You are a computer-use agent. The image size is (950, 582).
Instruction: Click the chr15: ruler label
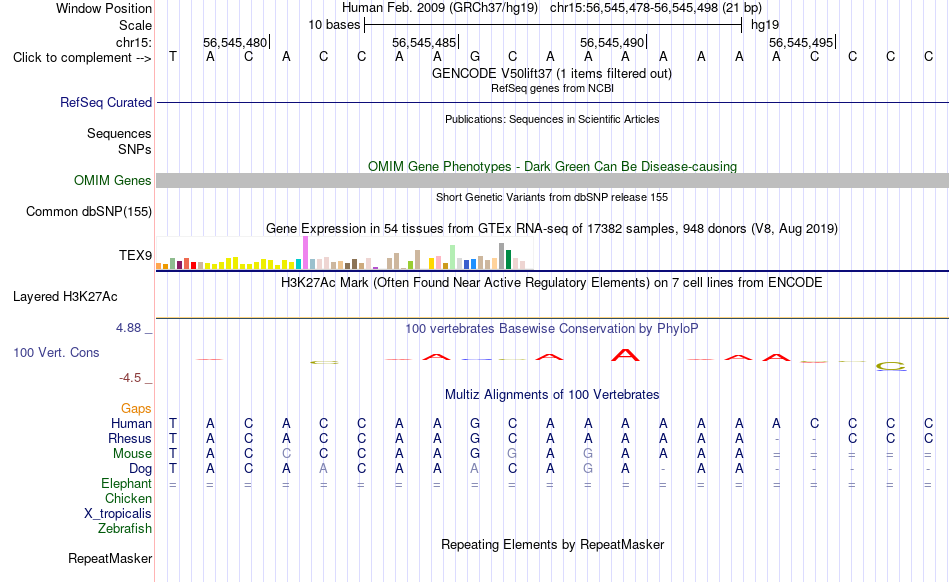tap(133, 42)
